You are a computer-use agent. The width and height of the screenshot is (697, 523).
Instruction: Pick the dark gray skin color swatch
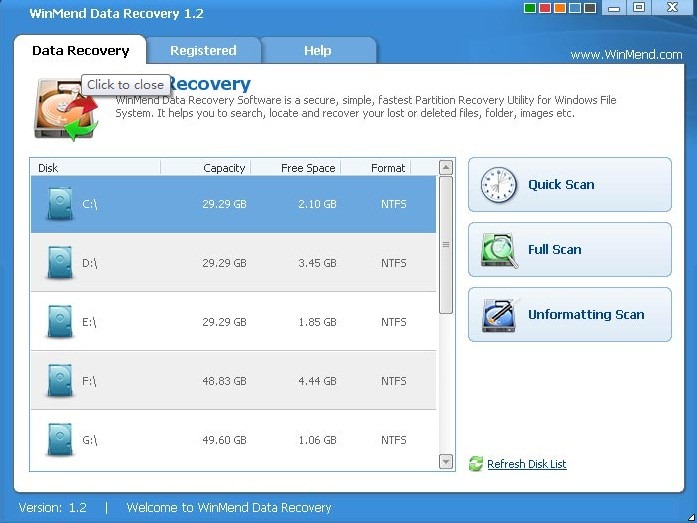click(x=590, y=8)
